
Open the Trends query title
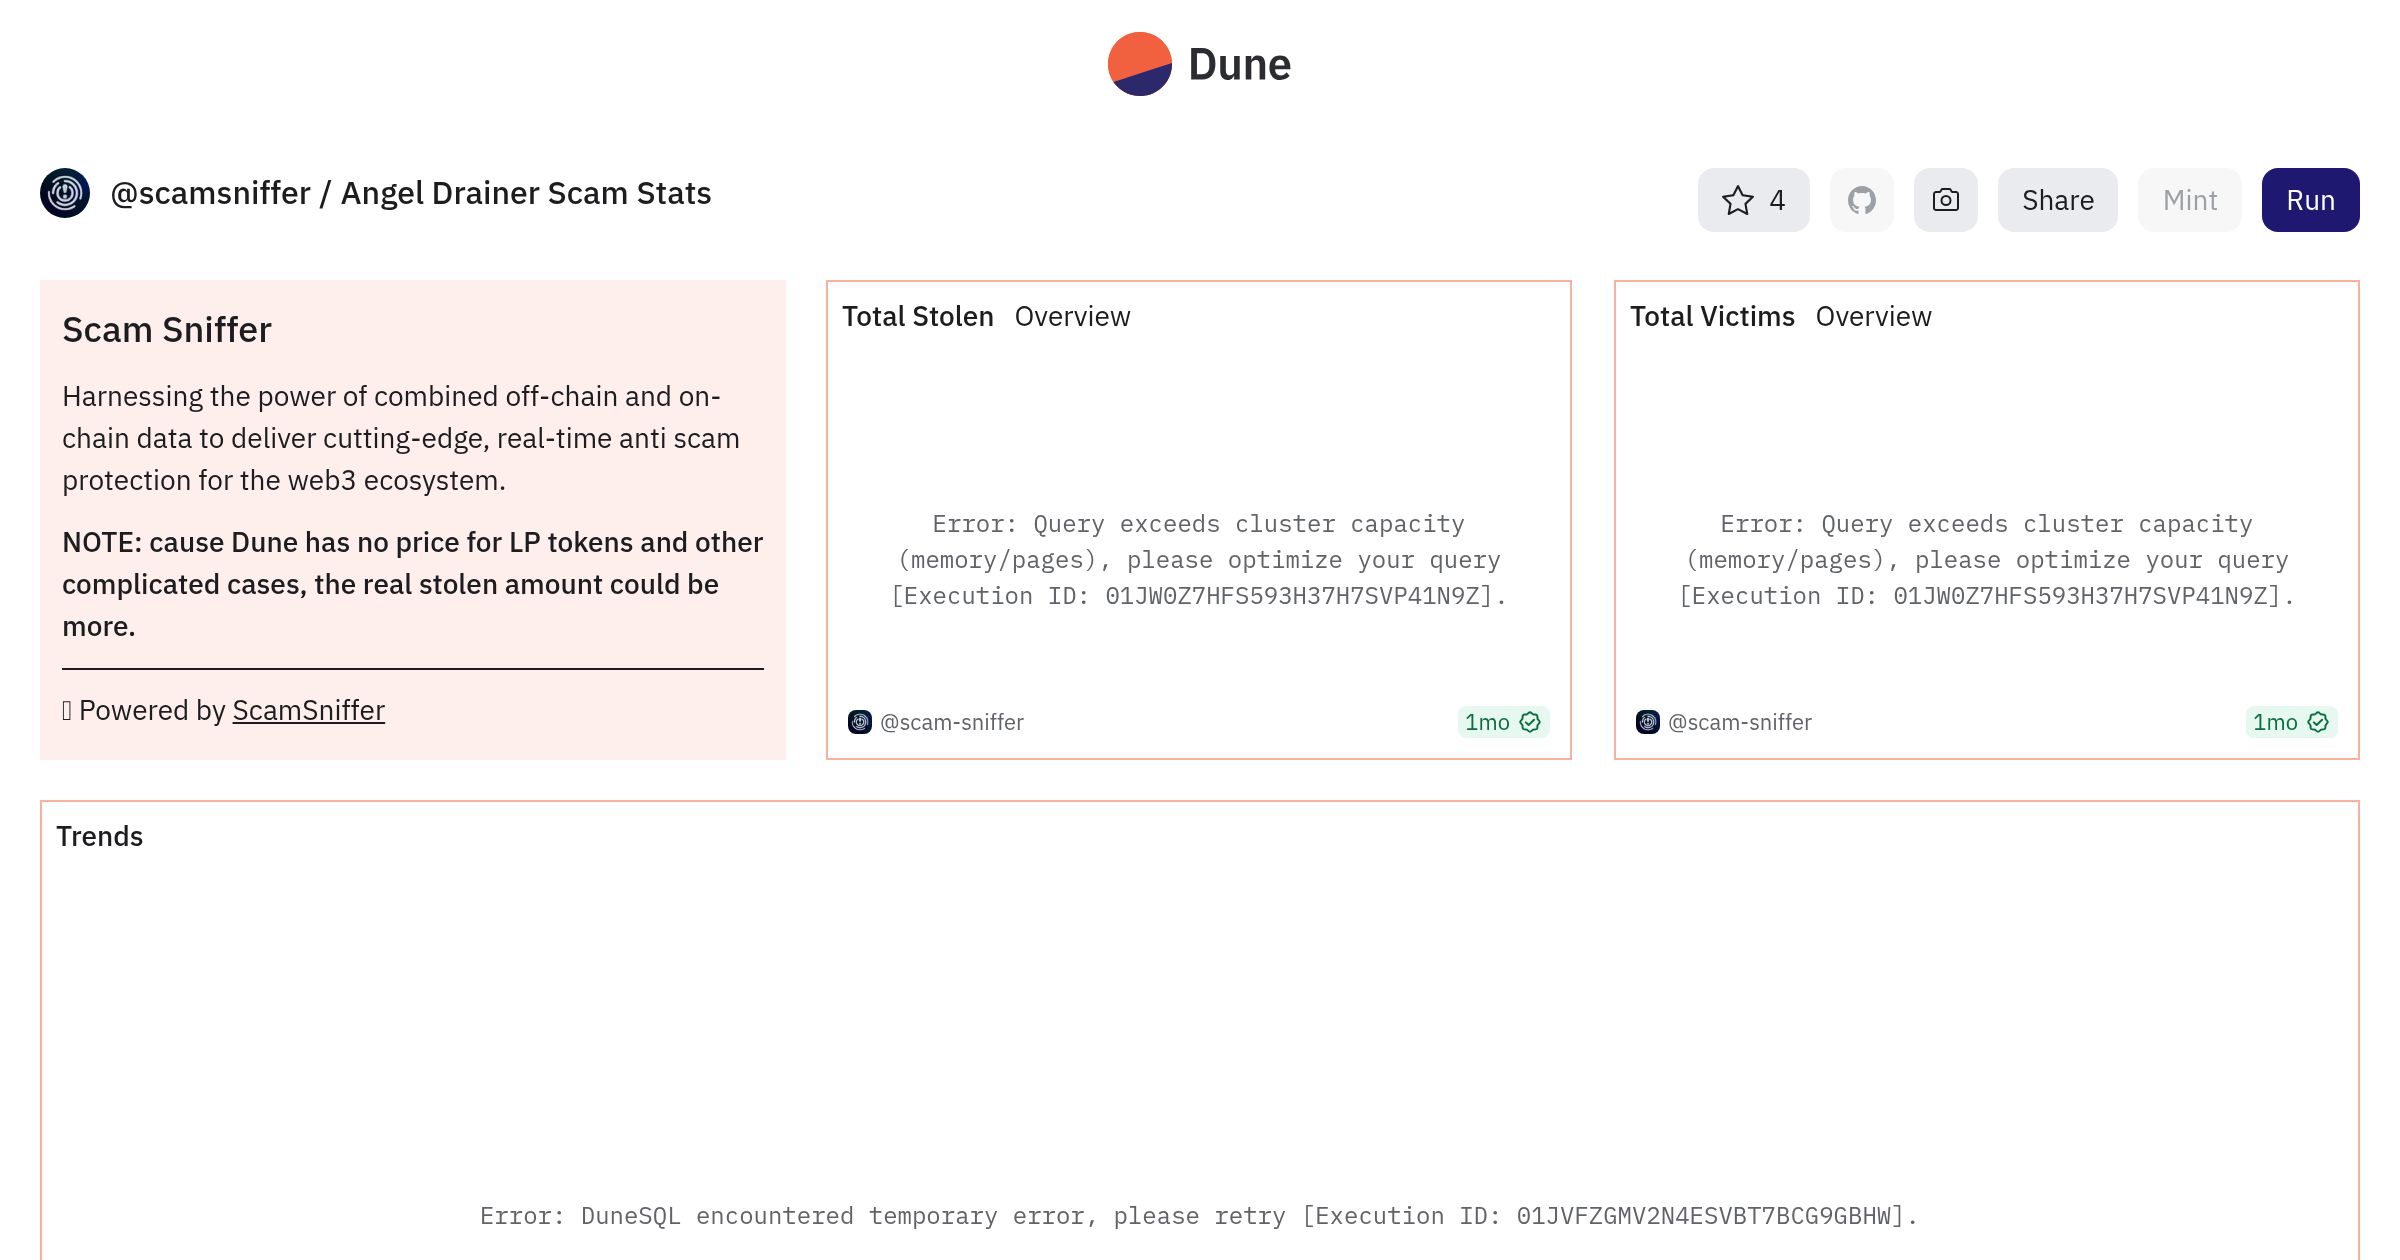coord(99,836)
